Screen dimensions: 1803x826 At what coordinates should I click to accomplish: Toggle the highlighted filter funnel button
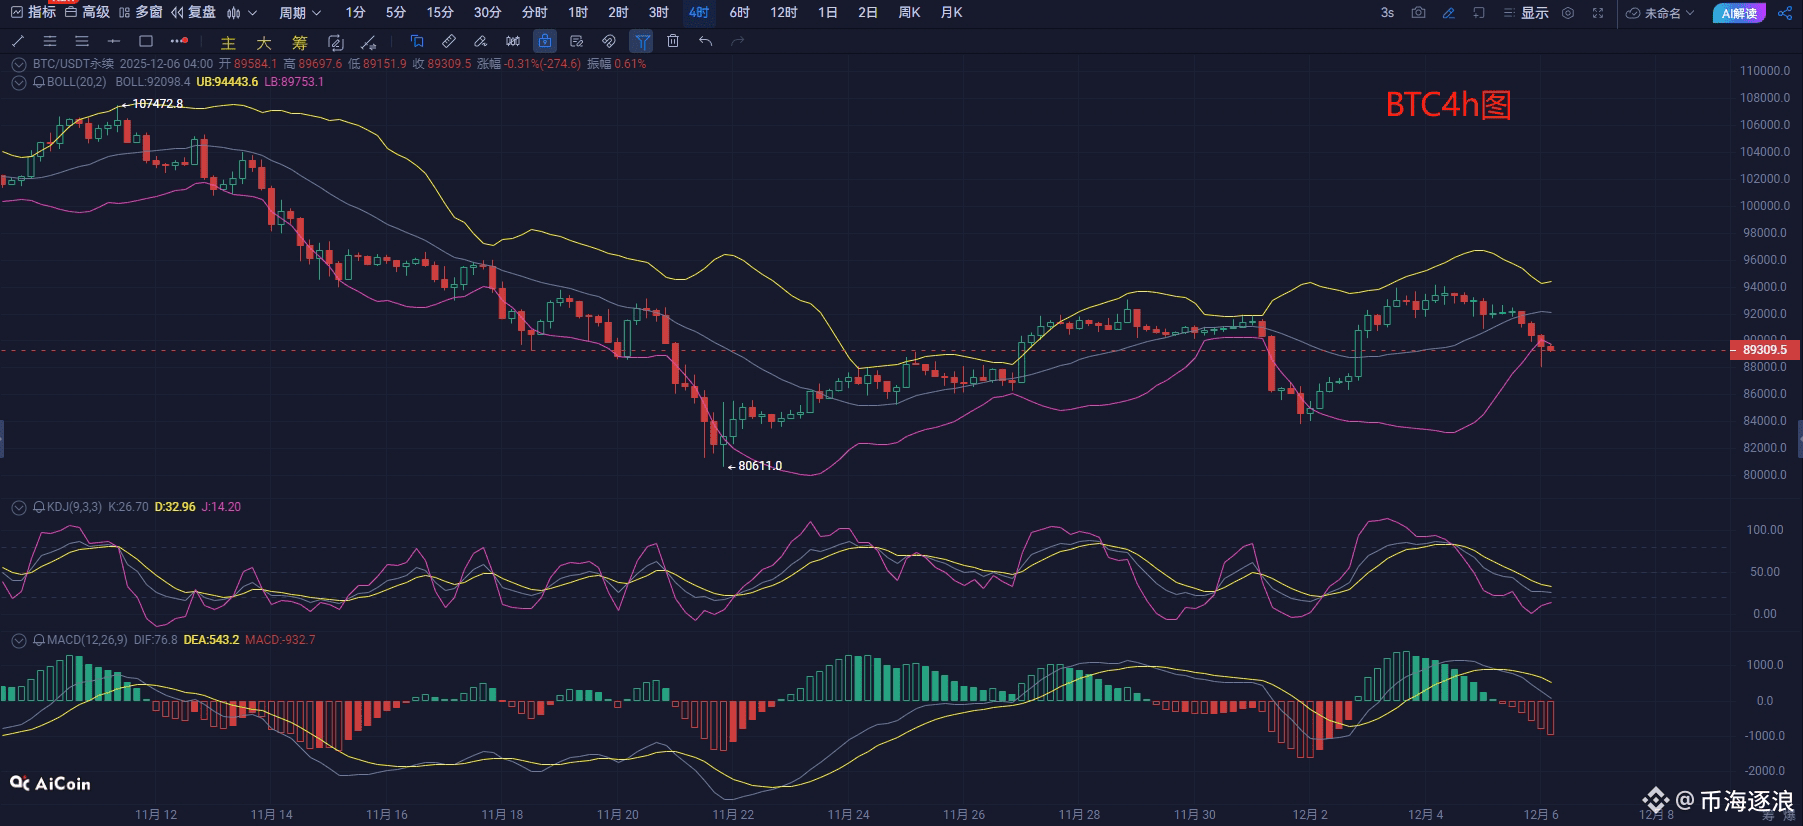click(x=641, y=41)
